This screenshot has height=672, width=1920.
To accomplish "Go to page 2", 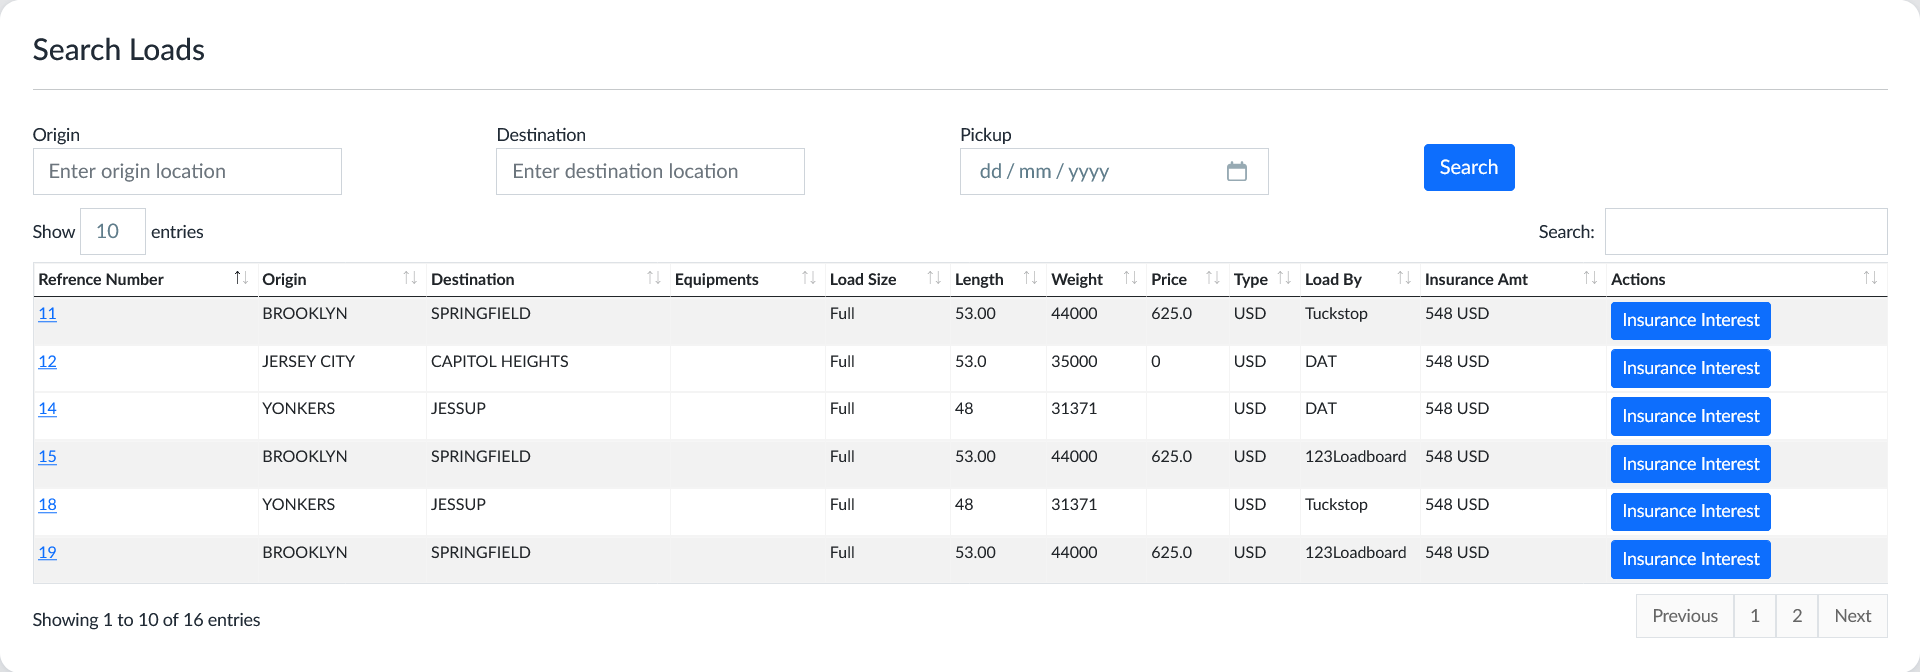I will [1797, 616].
